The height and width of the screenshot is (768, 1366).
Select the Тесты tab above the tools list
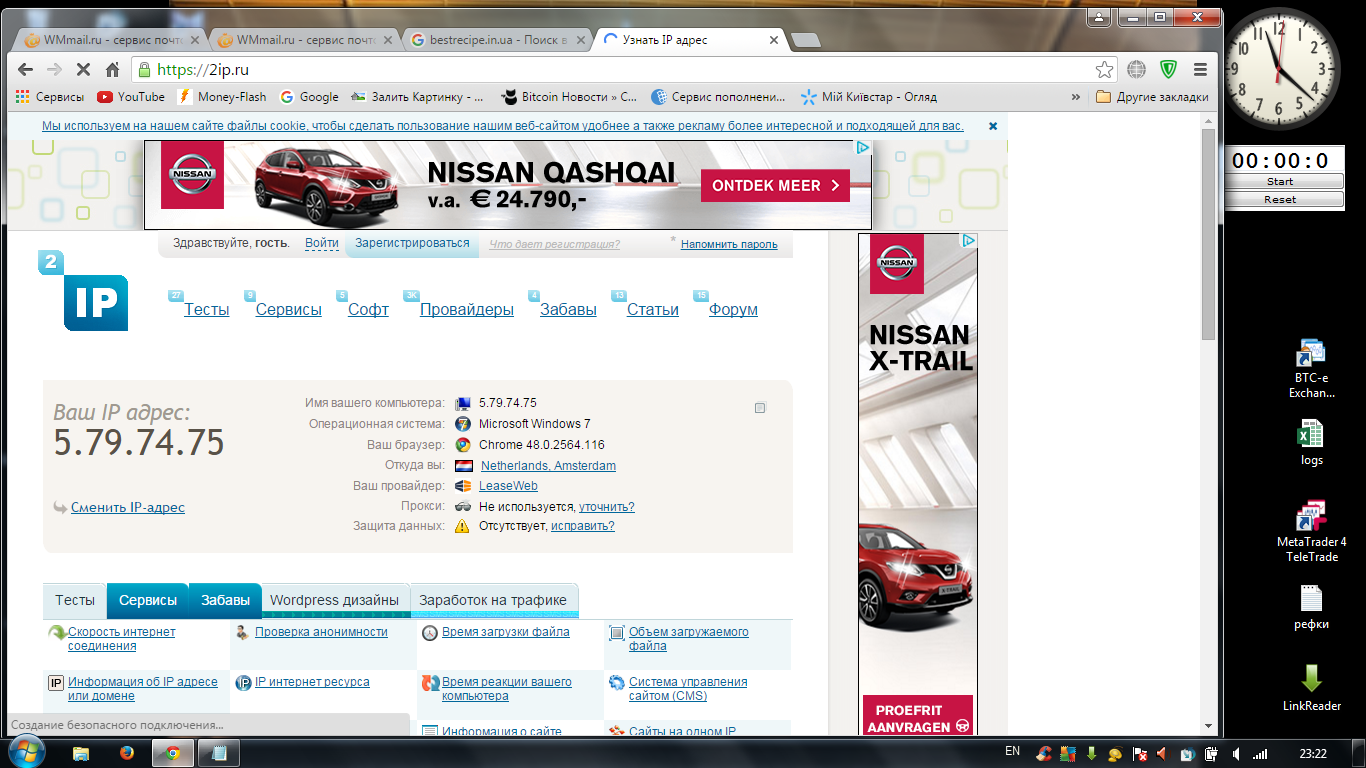(75, 600)
